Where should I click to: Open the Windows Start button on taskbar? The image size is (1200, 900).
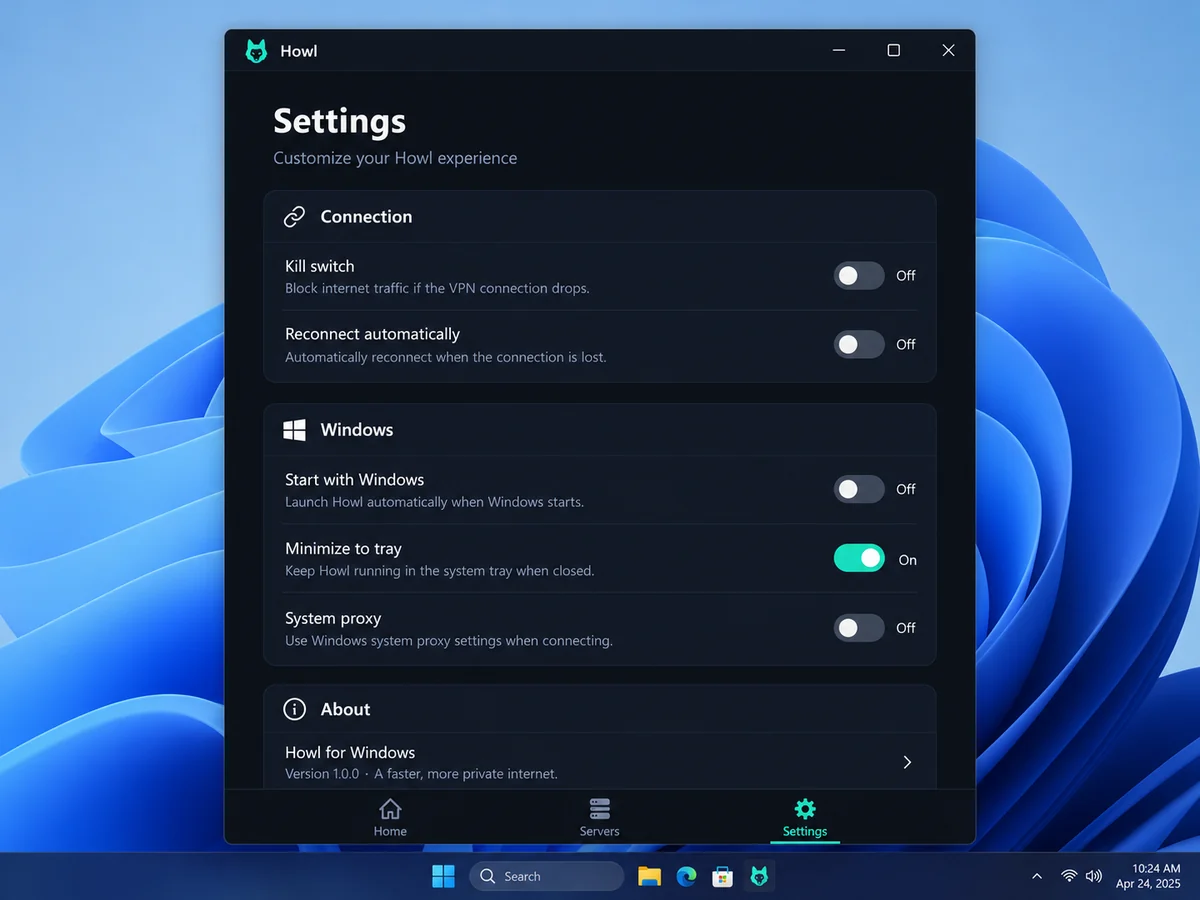click(x=443, y=876)
